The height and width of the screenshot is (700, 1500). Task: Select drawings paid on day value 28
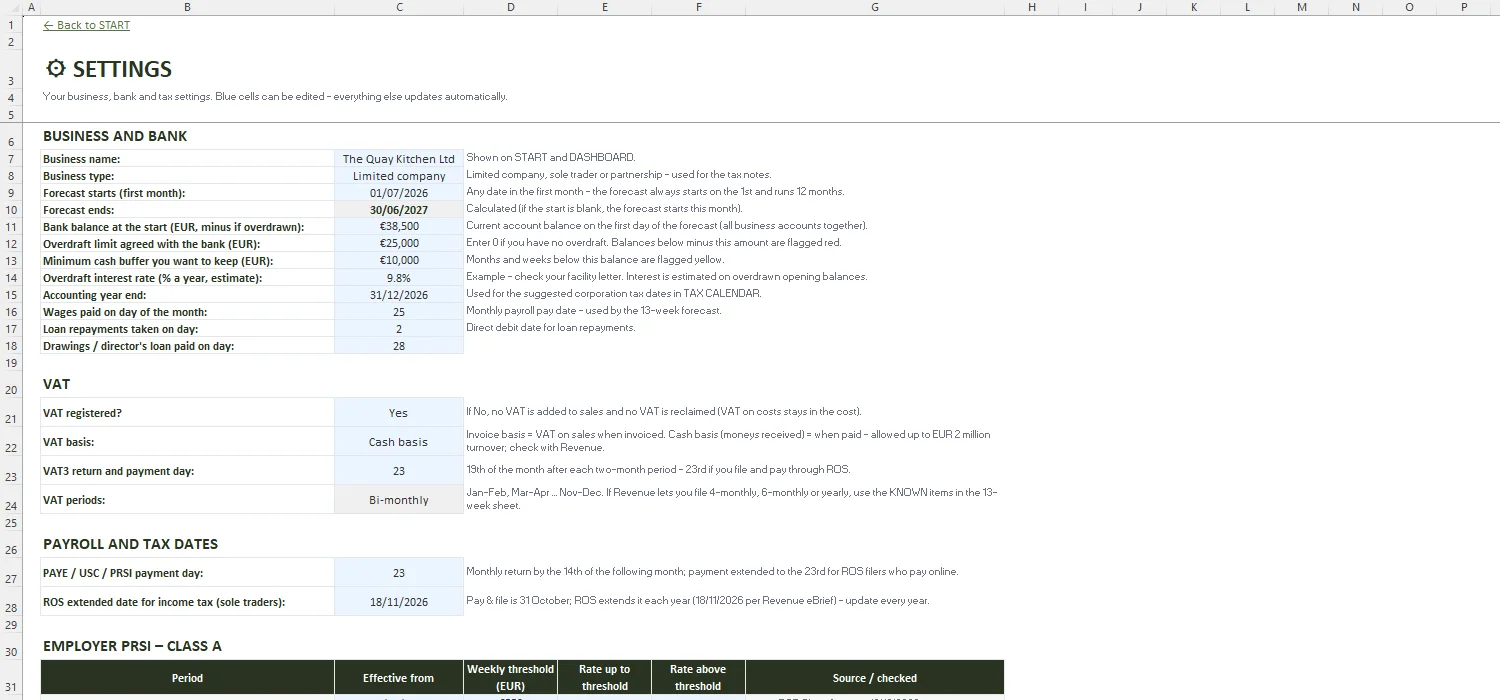(x=399, y=346)
